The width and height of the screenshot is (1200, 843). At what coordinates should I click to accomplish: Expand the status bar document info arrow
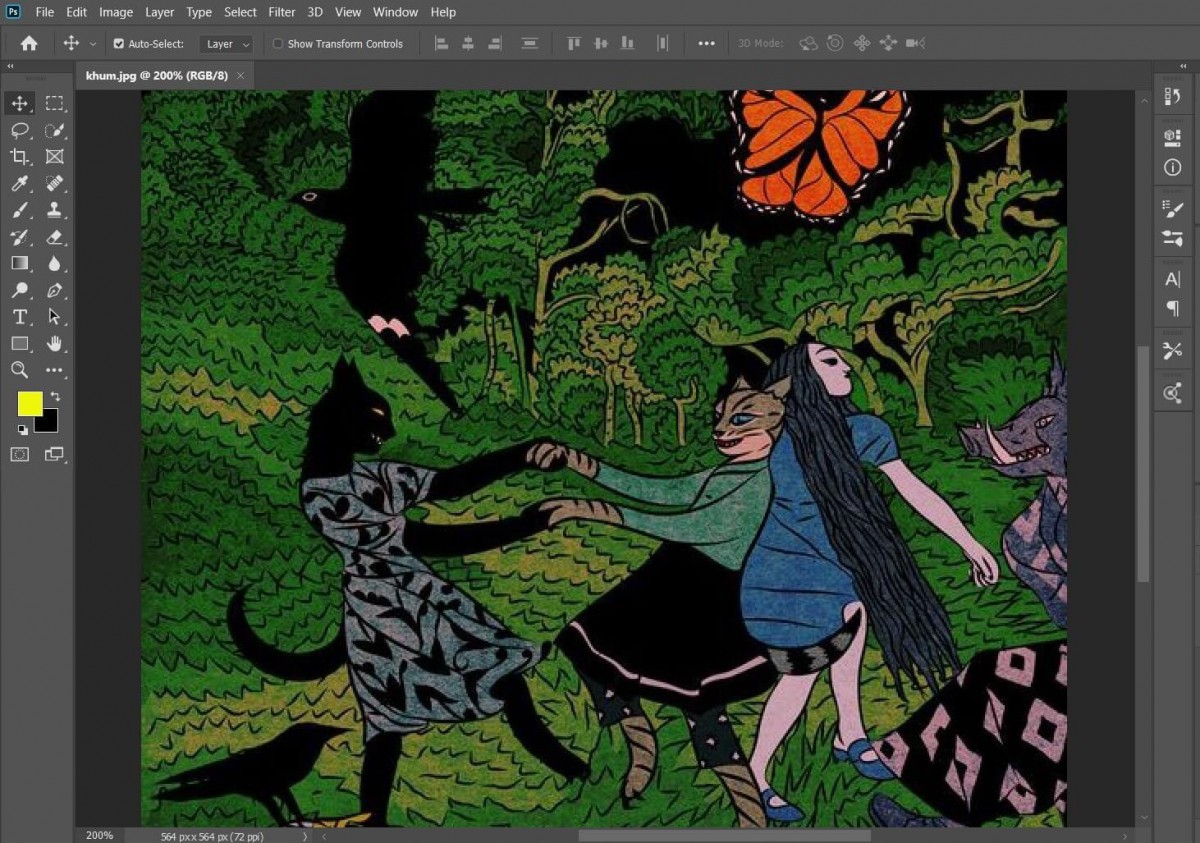click(x=306, y=836)
